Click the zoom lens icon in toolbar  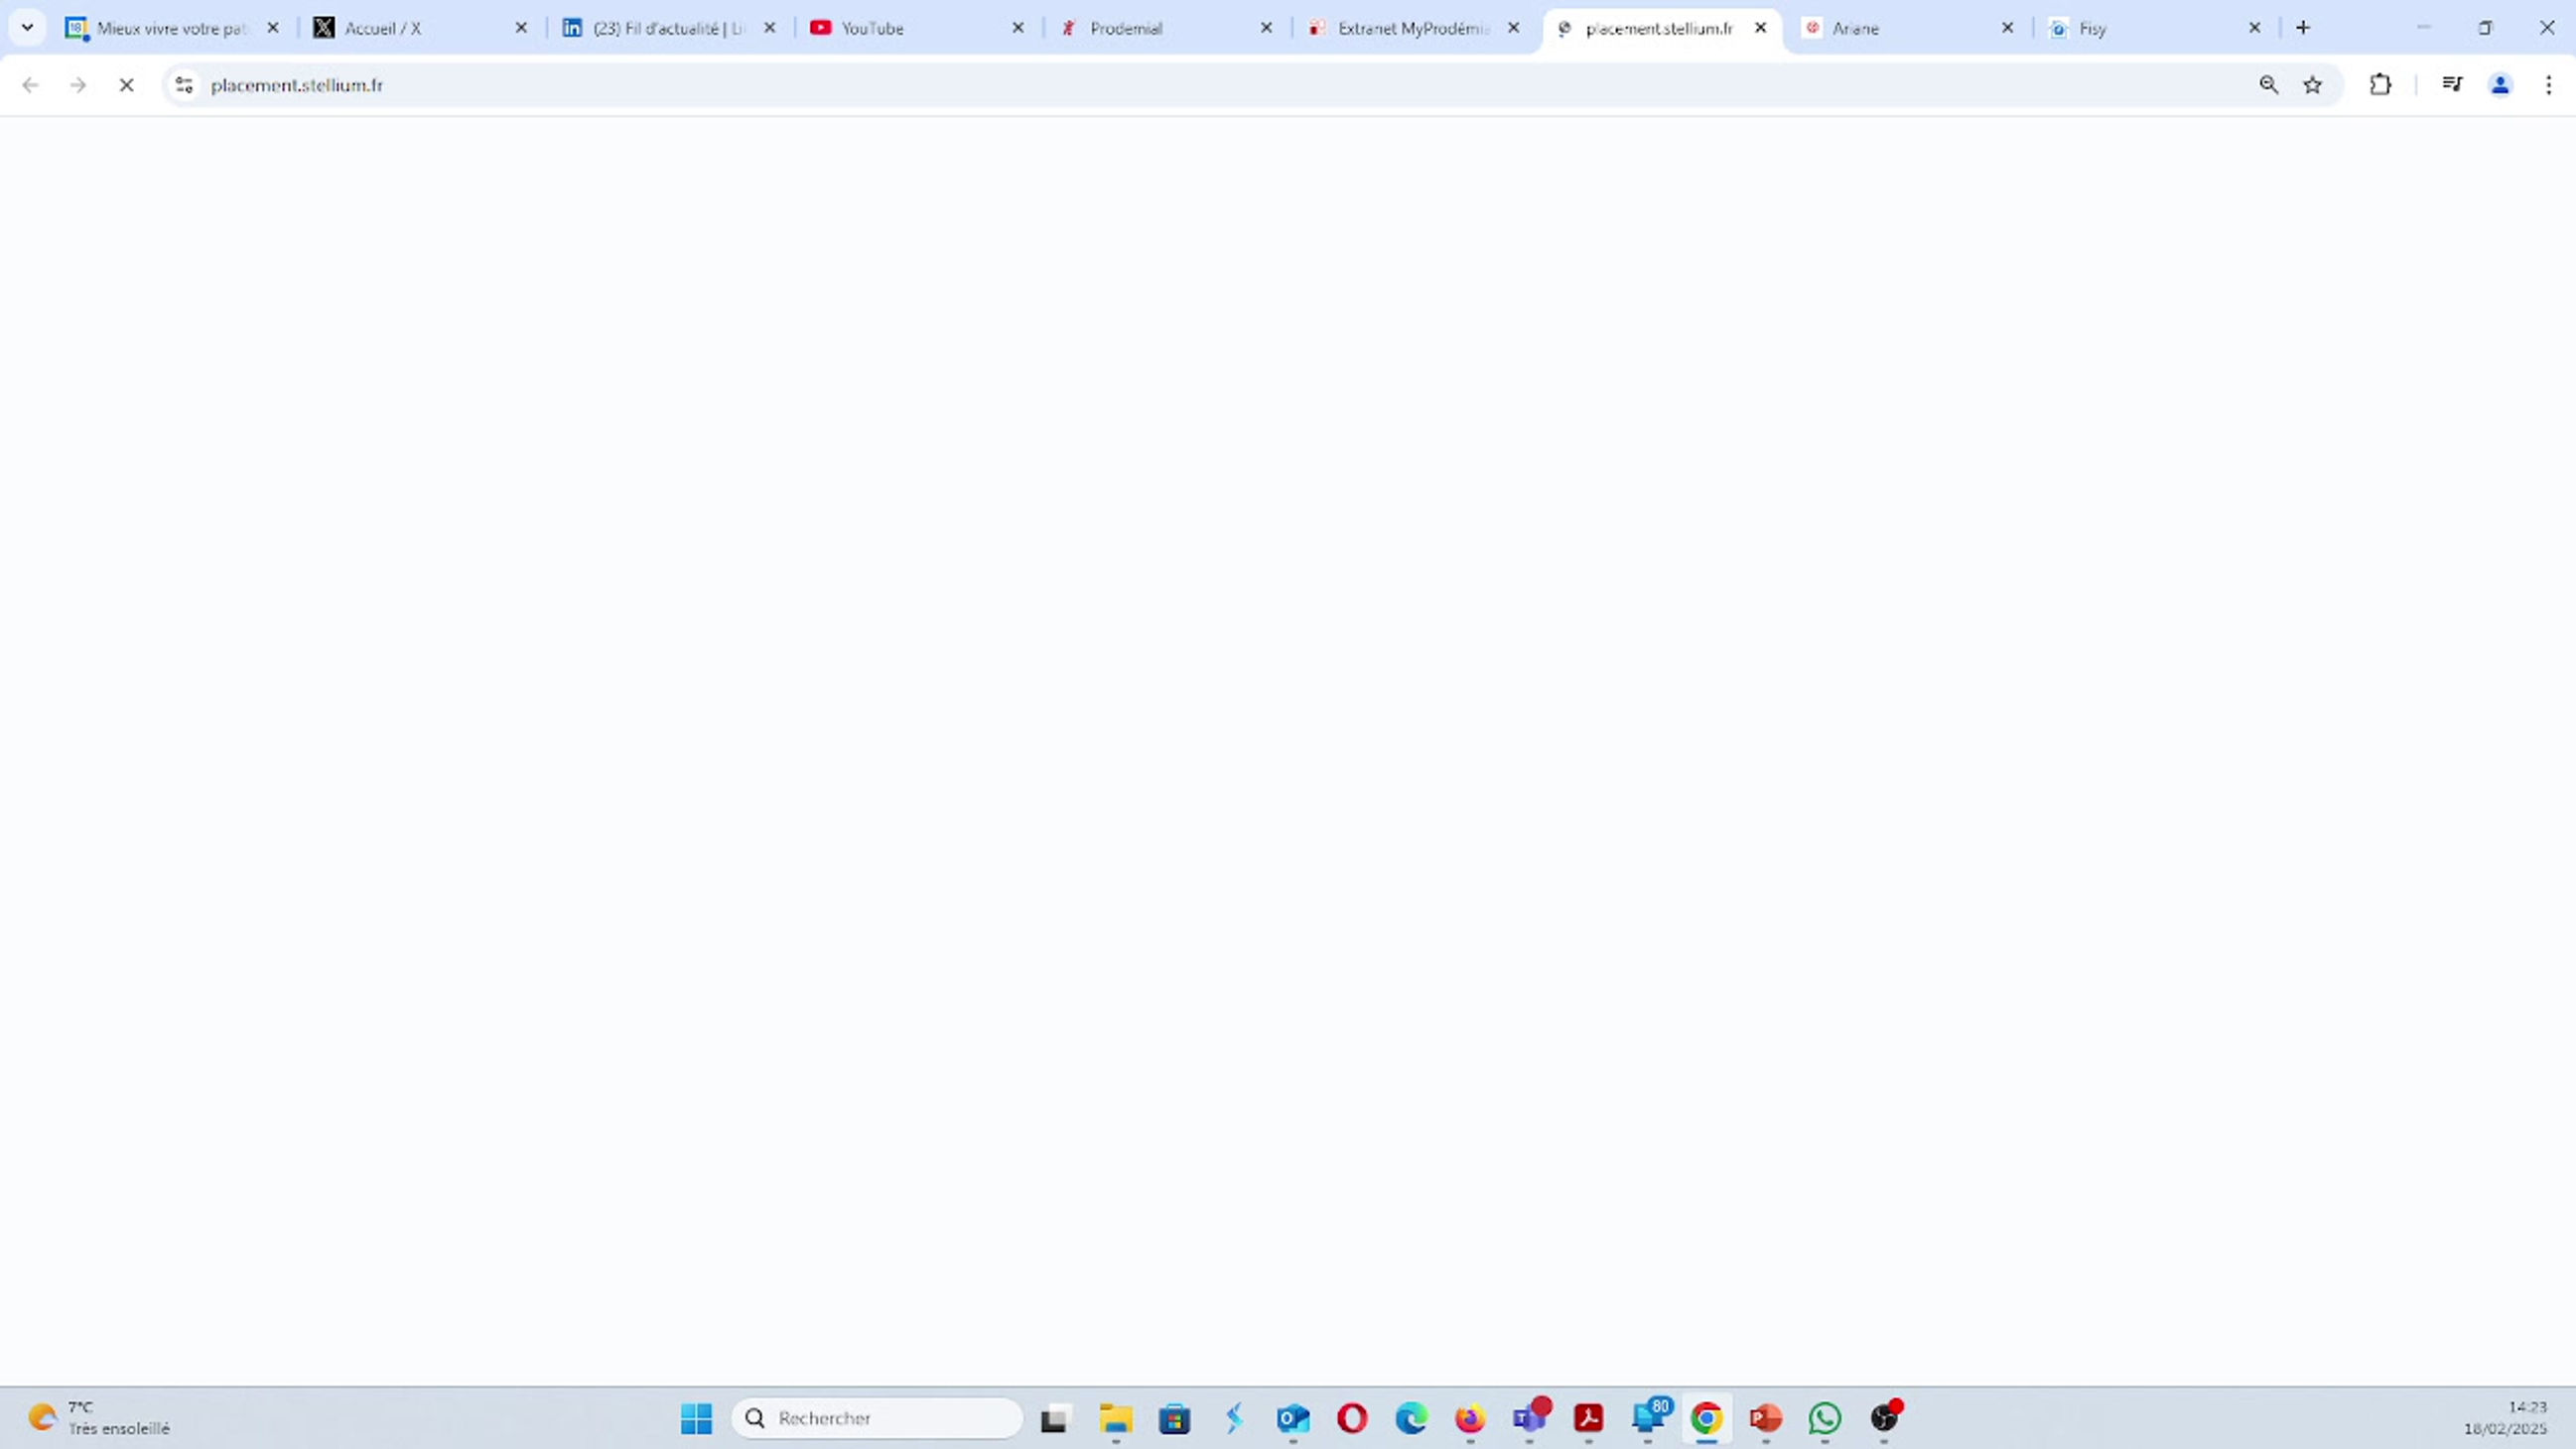[2268, 85]
